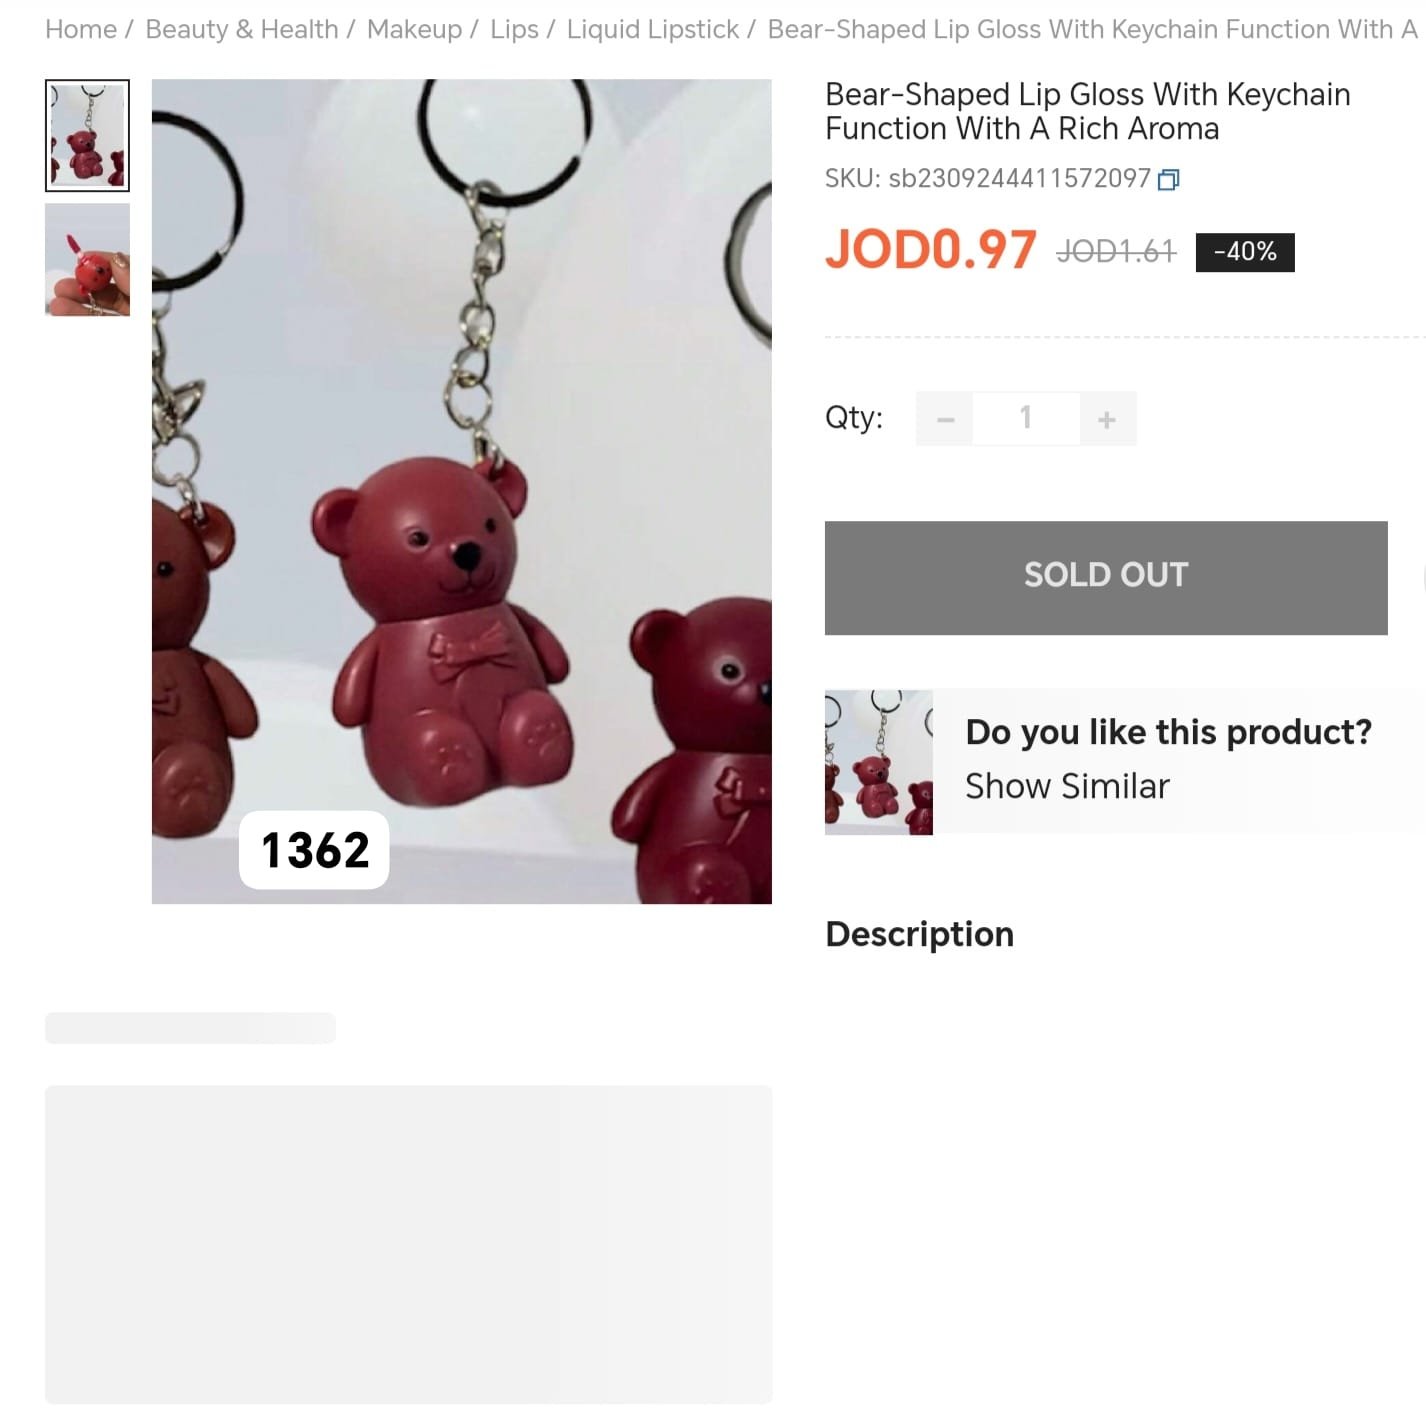Copy the SKU with the copy icon

pos(1168,180)
